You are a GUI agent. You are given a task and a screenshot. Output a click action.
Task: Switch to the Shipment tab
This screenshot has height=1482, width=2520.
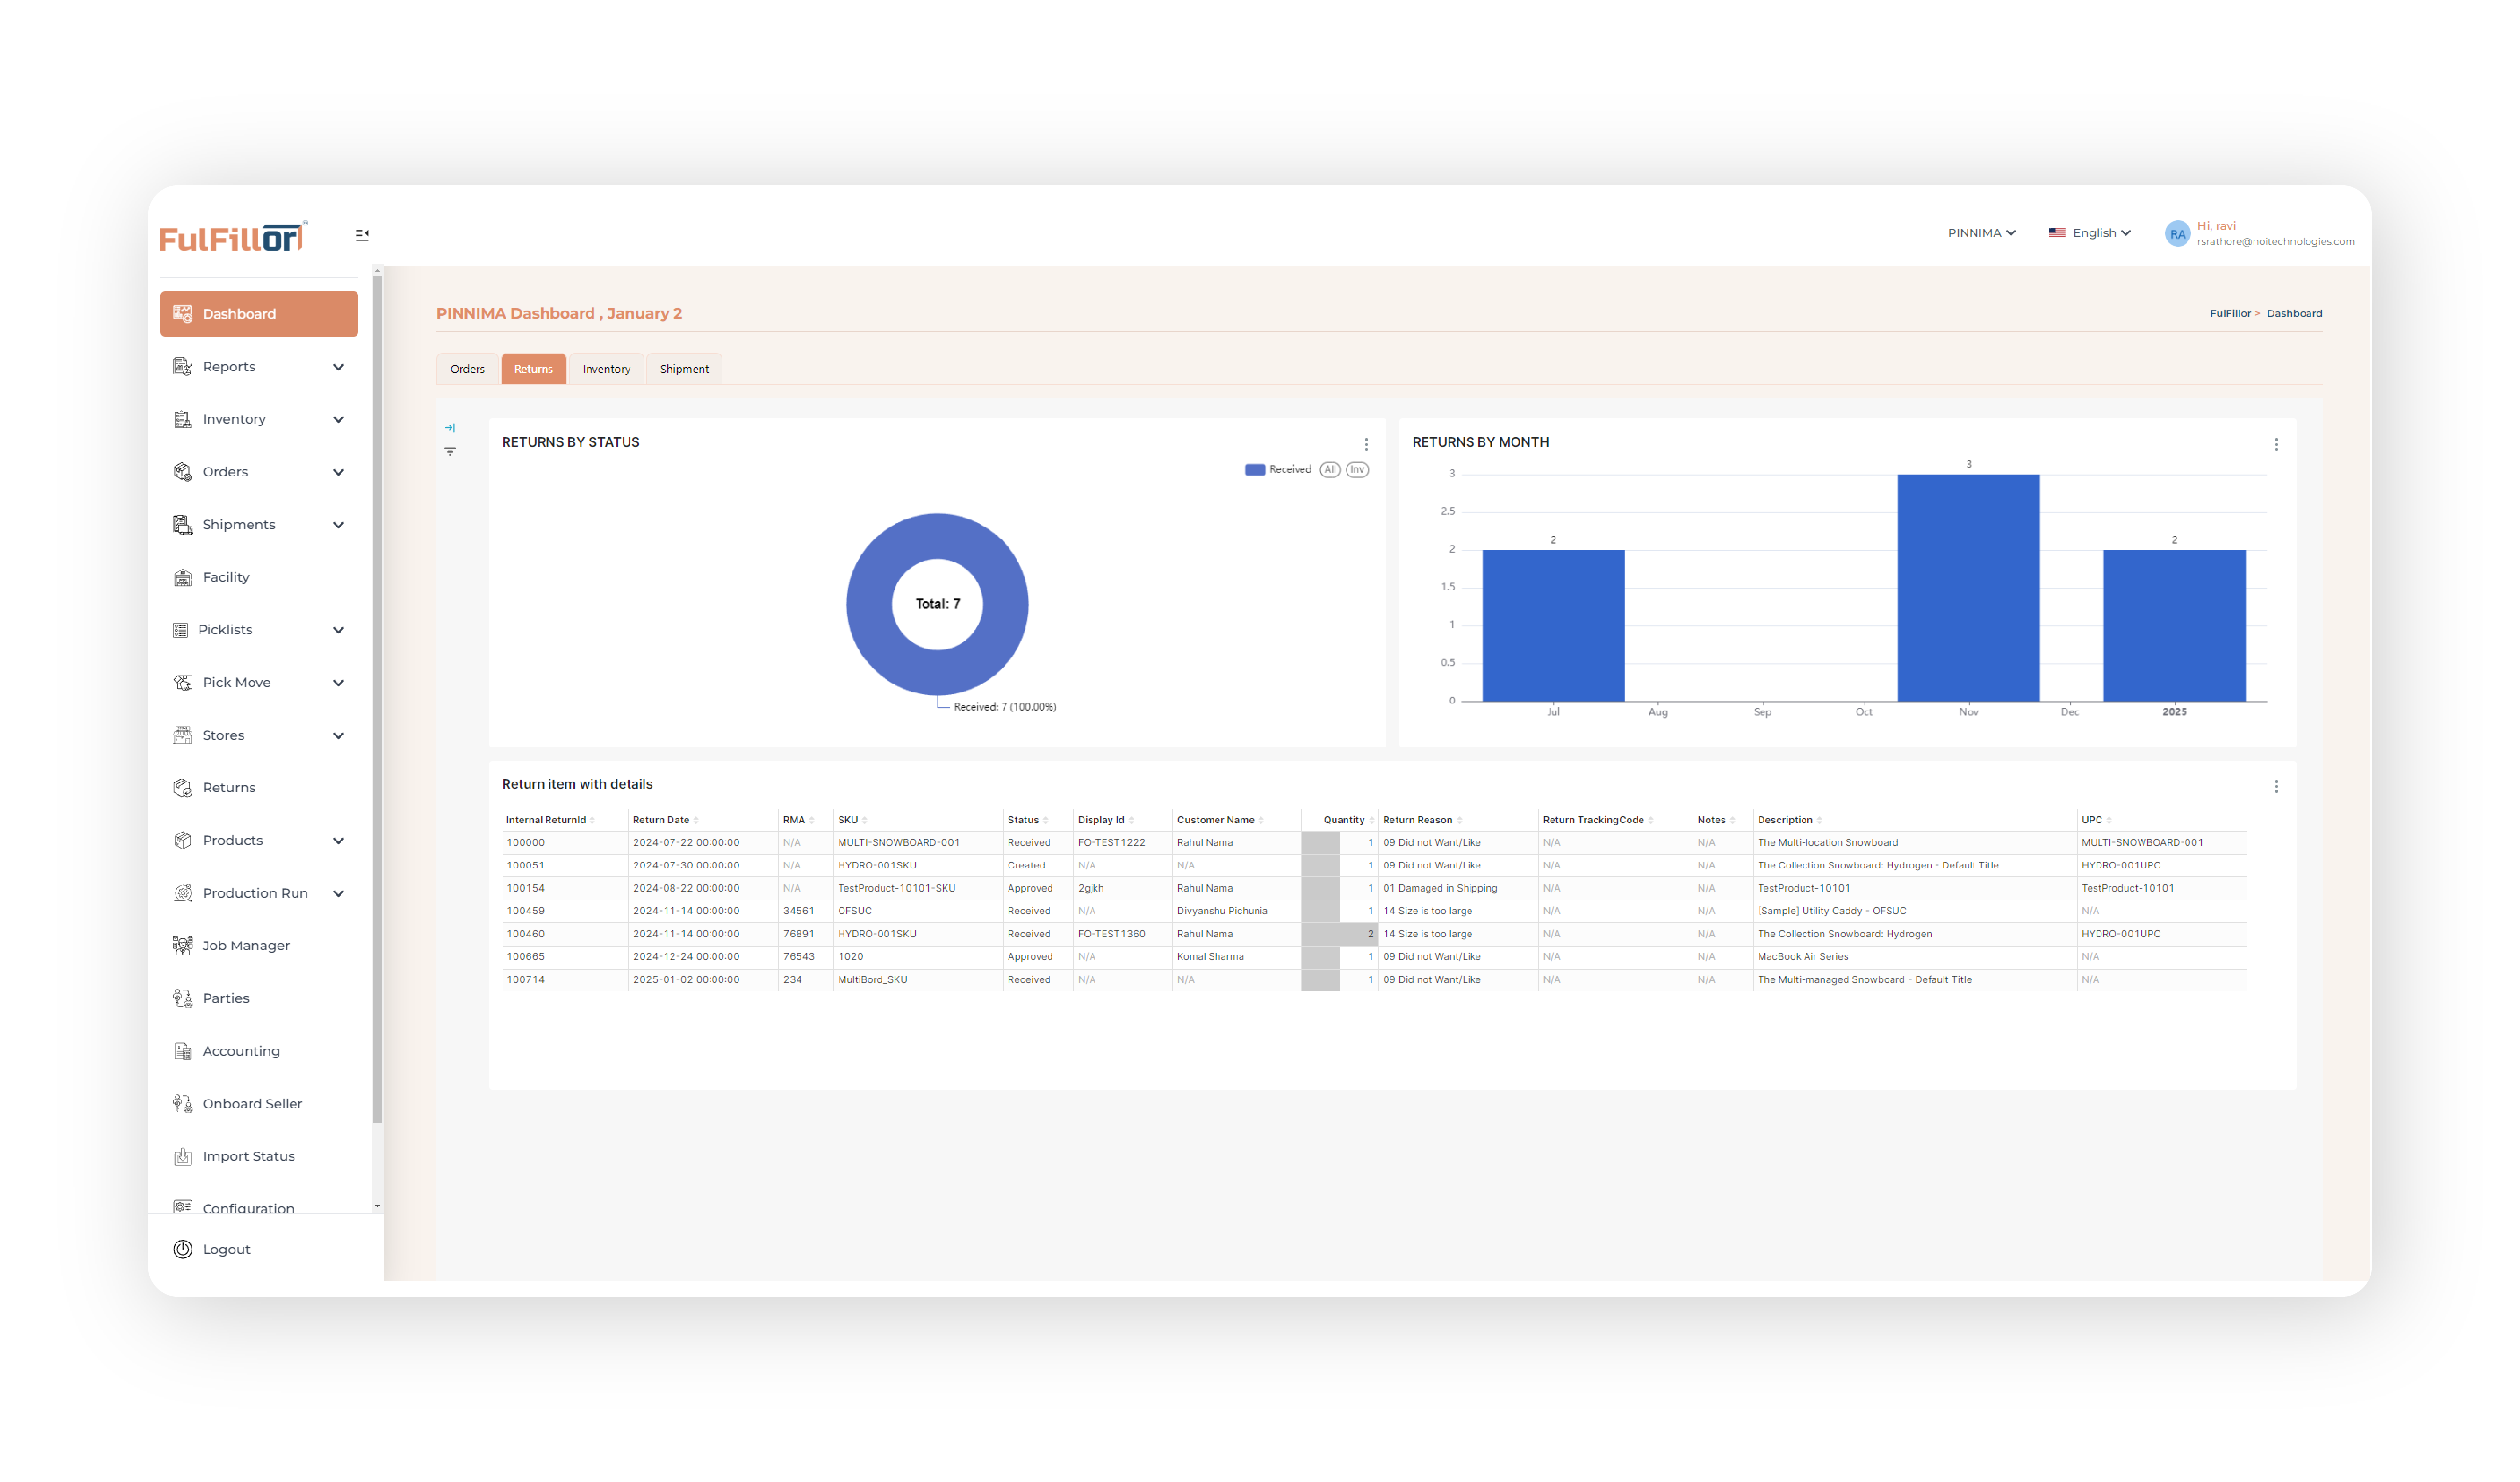click(684, 369)
